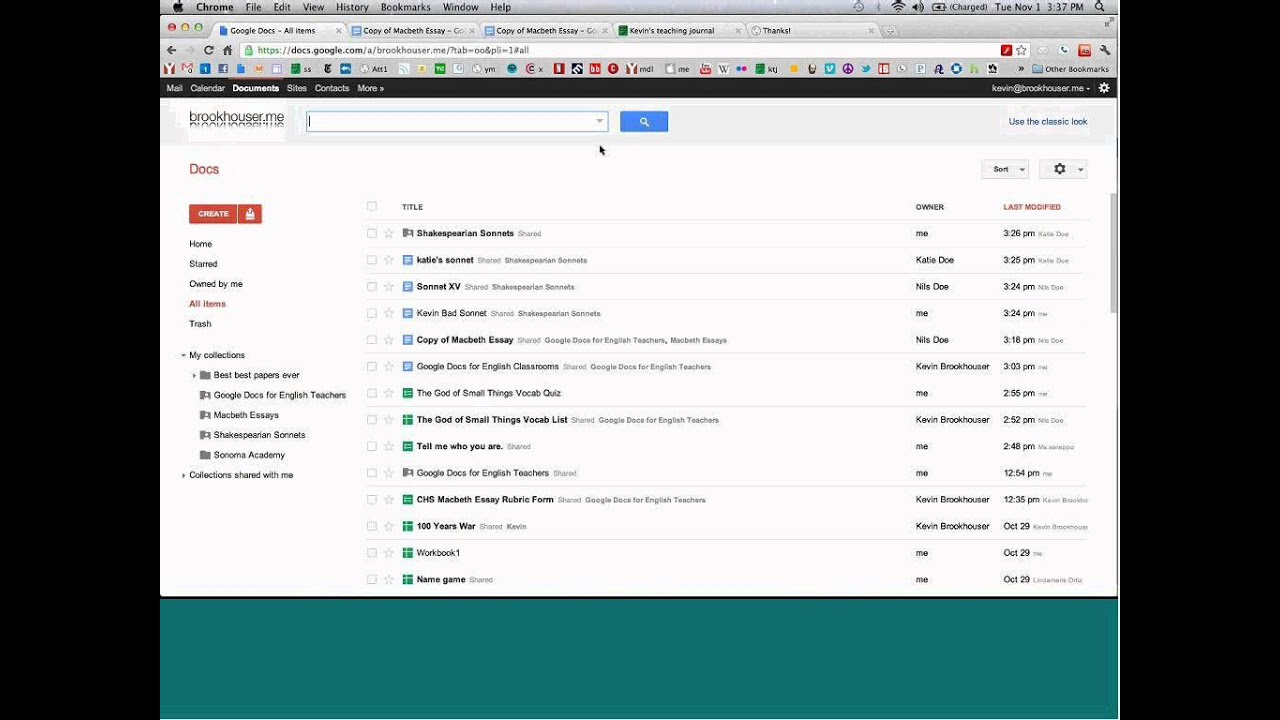Click the gear icon in the black bar
Viewport: 1280px width, 720px height.
coord(1104,88)
